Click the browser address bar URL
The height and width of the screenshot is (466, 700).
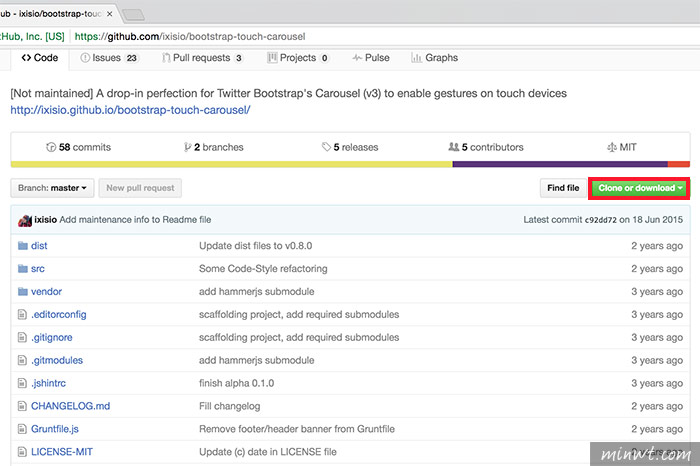(190, 37)
